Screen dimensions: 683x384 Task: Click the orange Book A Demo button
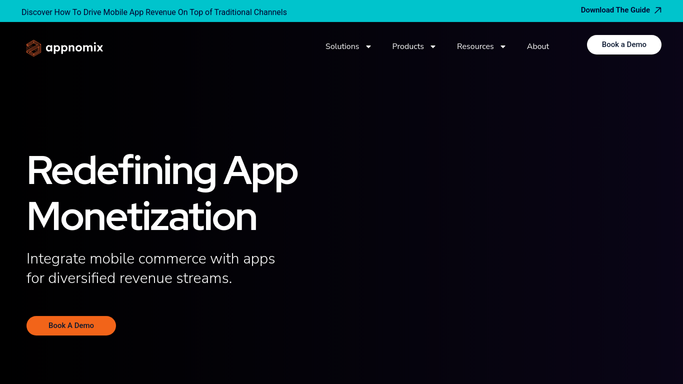click(x=71, y=326)
